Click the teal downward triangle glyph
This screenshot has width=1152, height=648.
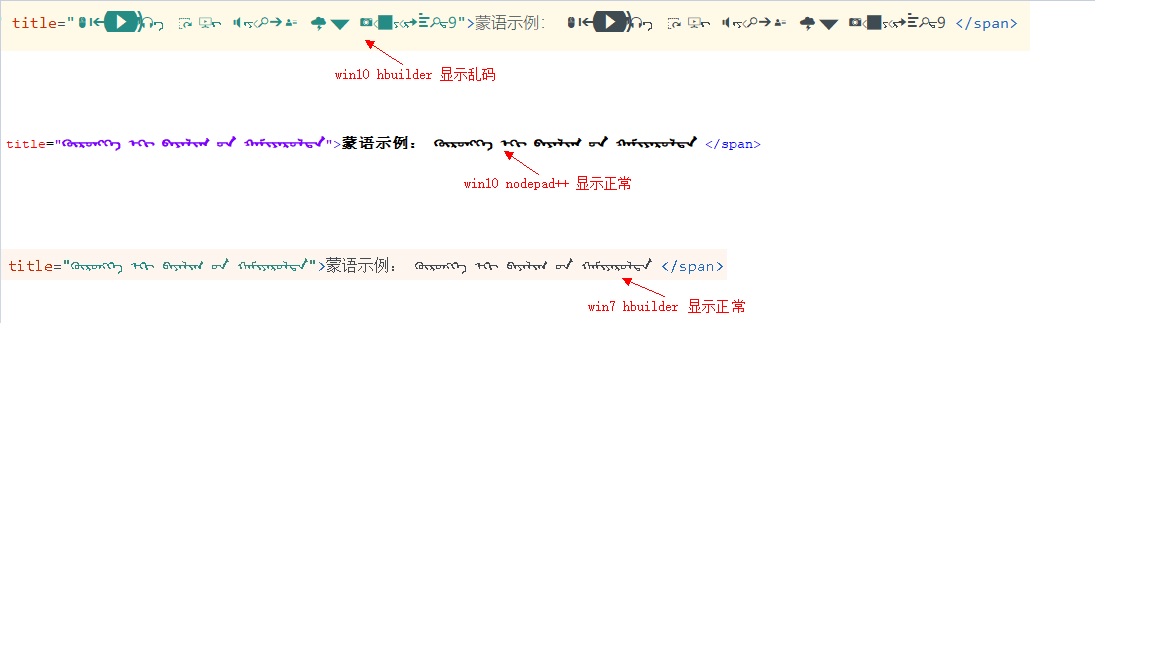pyautogui.click(x=340, y=24)
